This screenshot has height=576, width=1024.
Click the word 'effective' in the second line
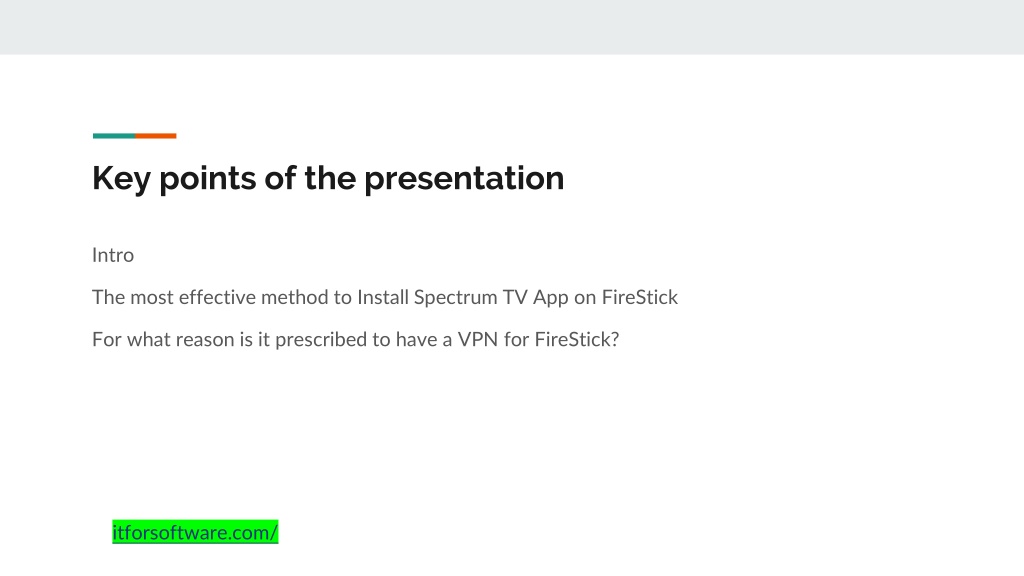pos(217,297)
